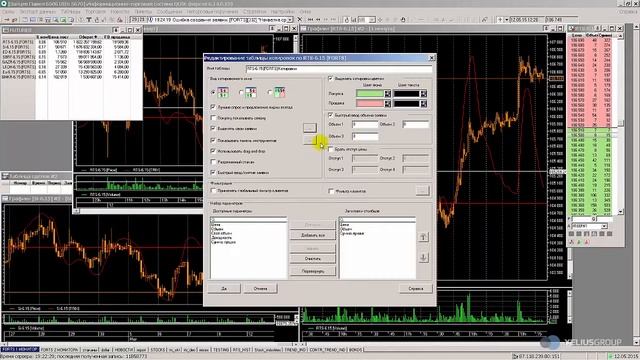Click green buy background color swatch

click(370, 93)
